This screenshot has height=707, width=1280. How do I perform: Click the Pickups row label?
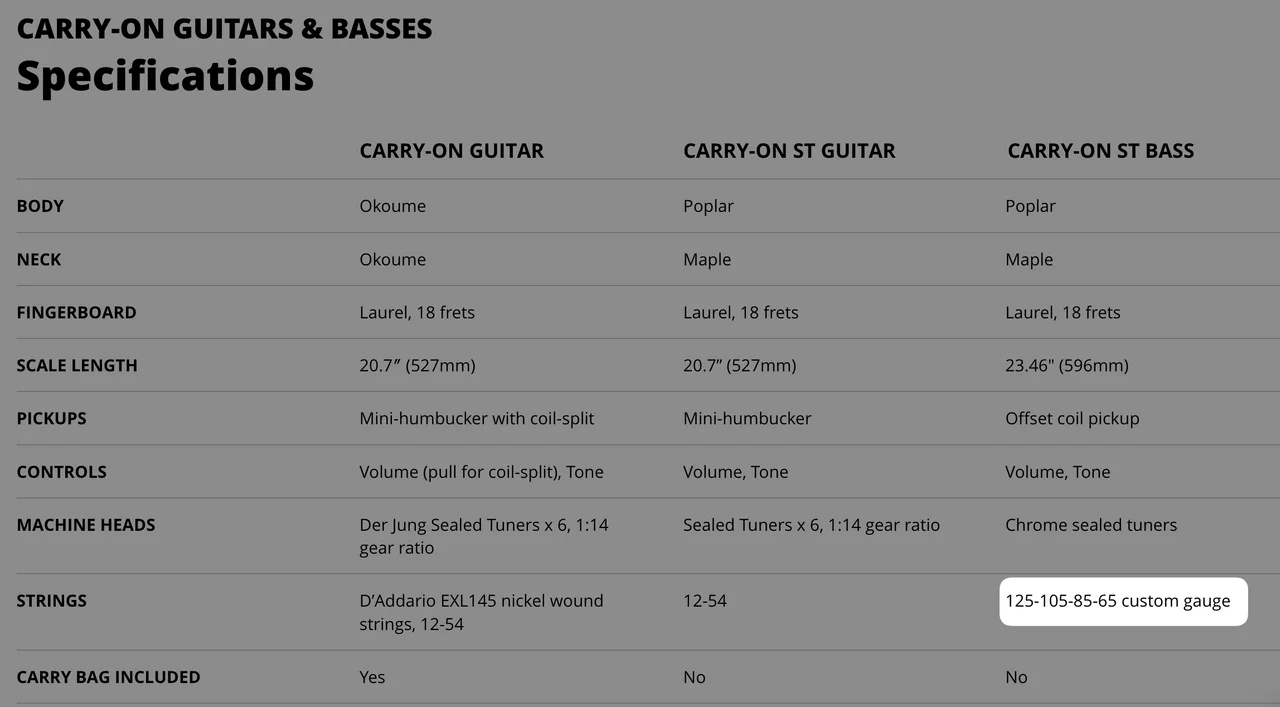[x=51, y=418]
